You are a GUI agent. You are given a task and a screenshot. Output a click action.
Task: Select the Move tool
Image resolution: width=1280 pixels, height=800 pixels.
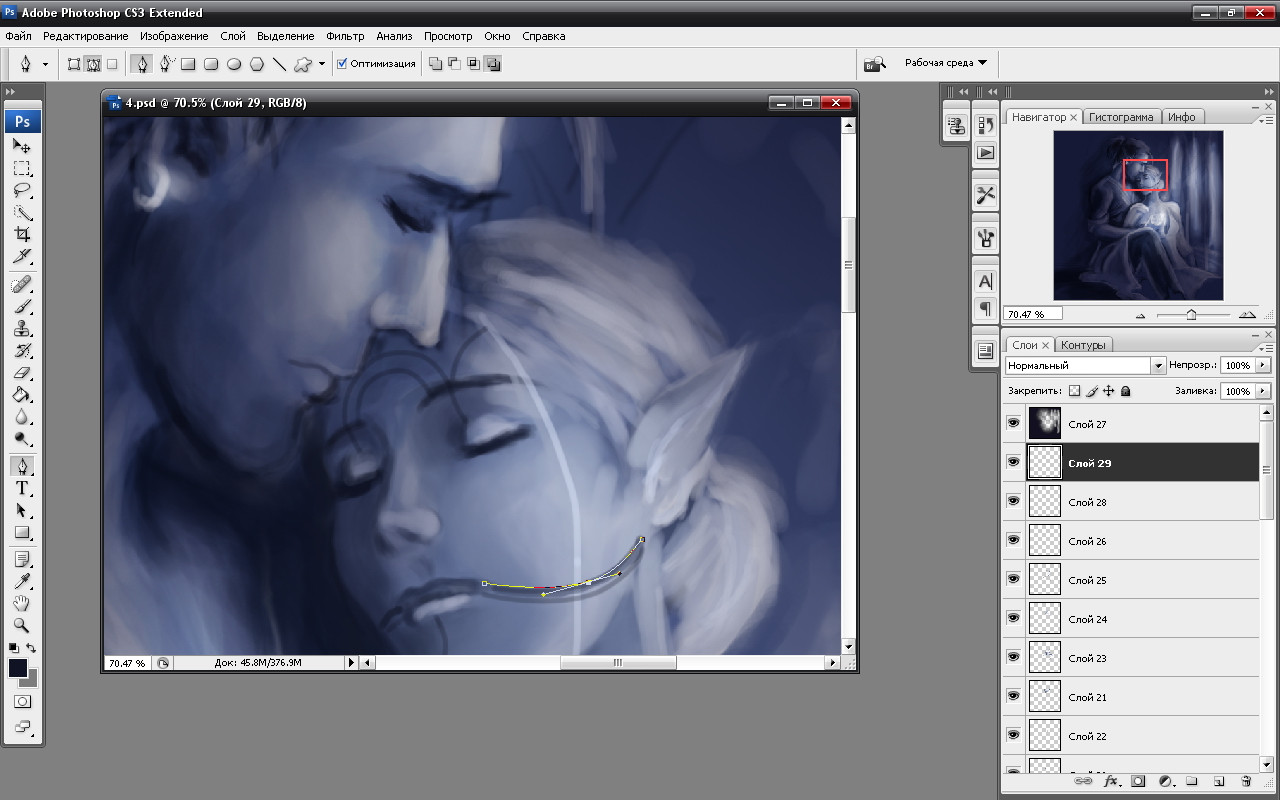tap(22, 146)
